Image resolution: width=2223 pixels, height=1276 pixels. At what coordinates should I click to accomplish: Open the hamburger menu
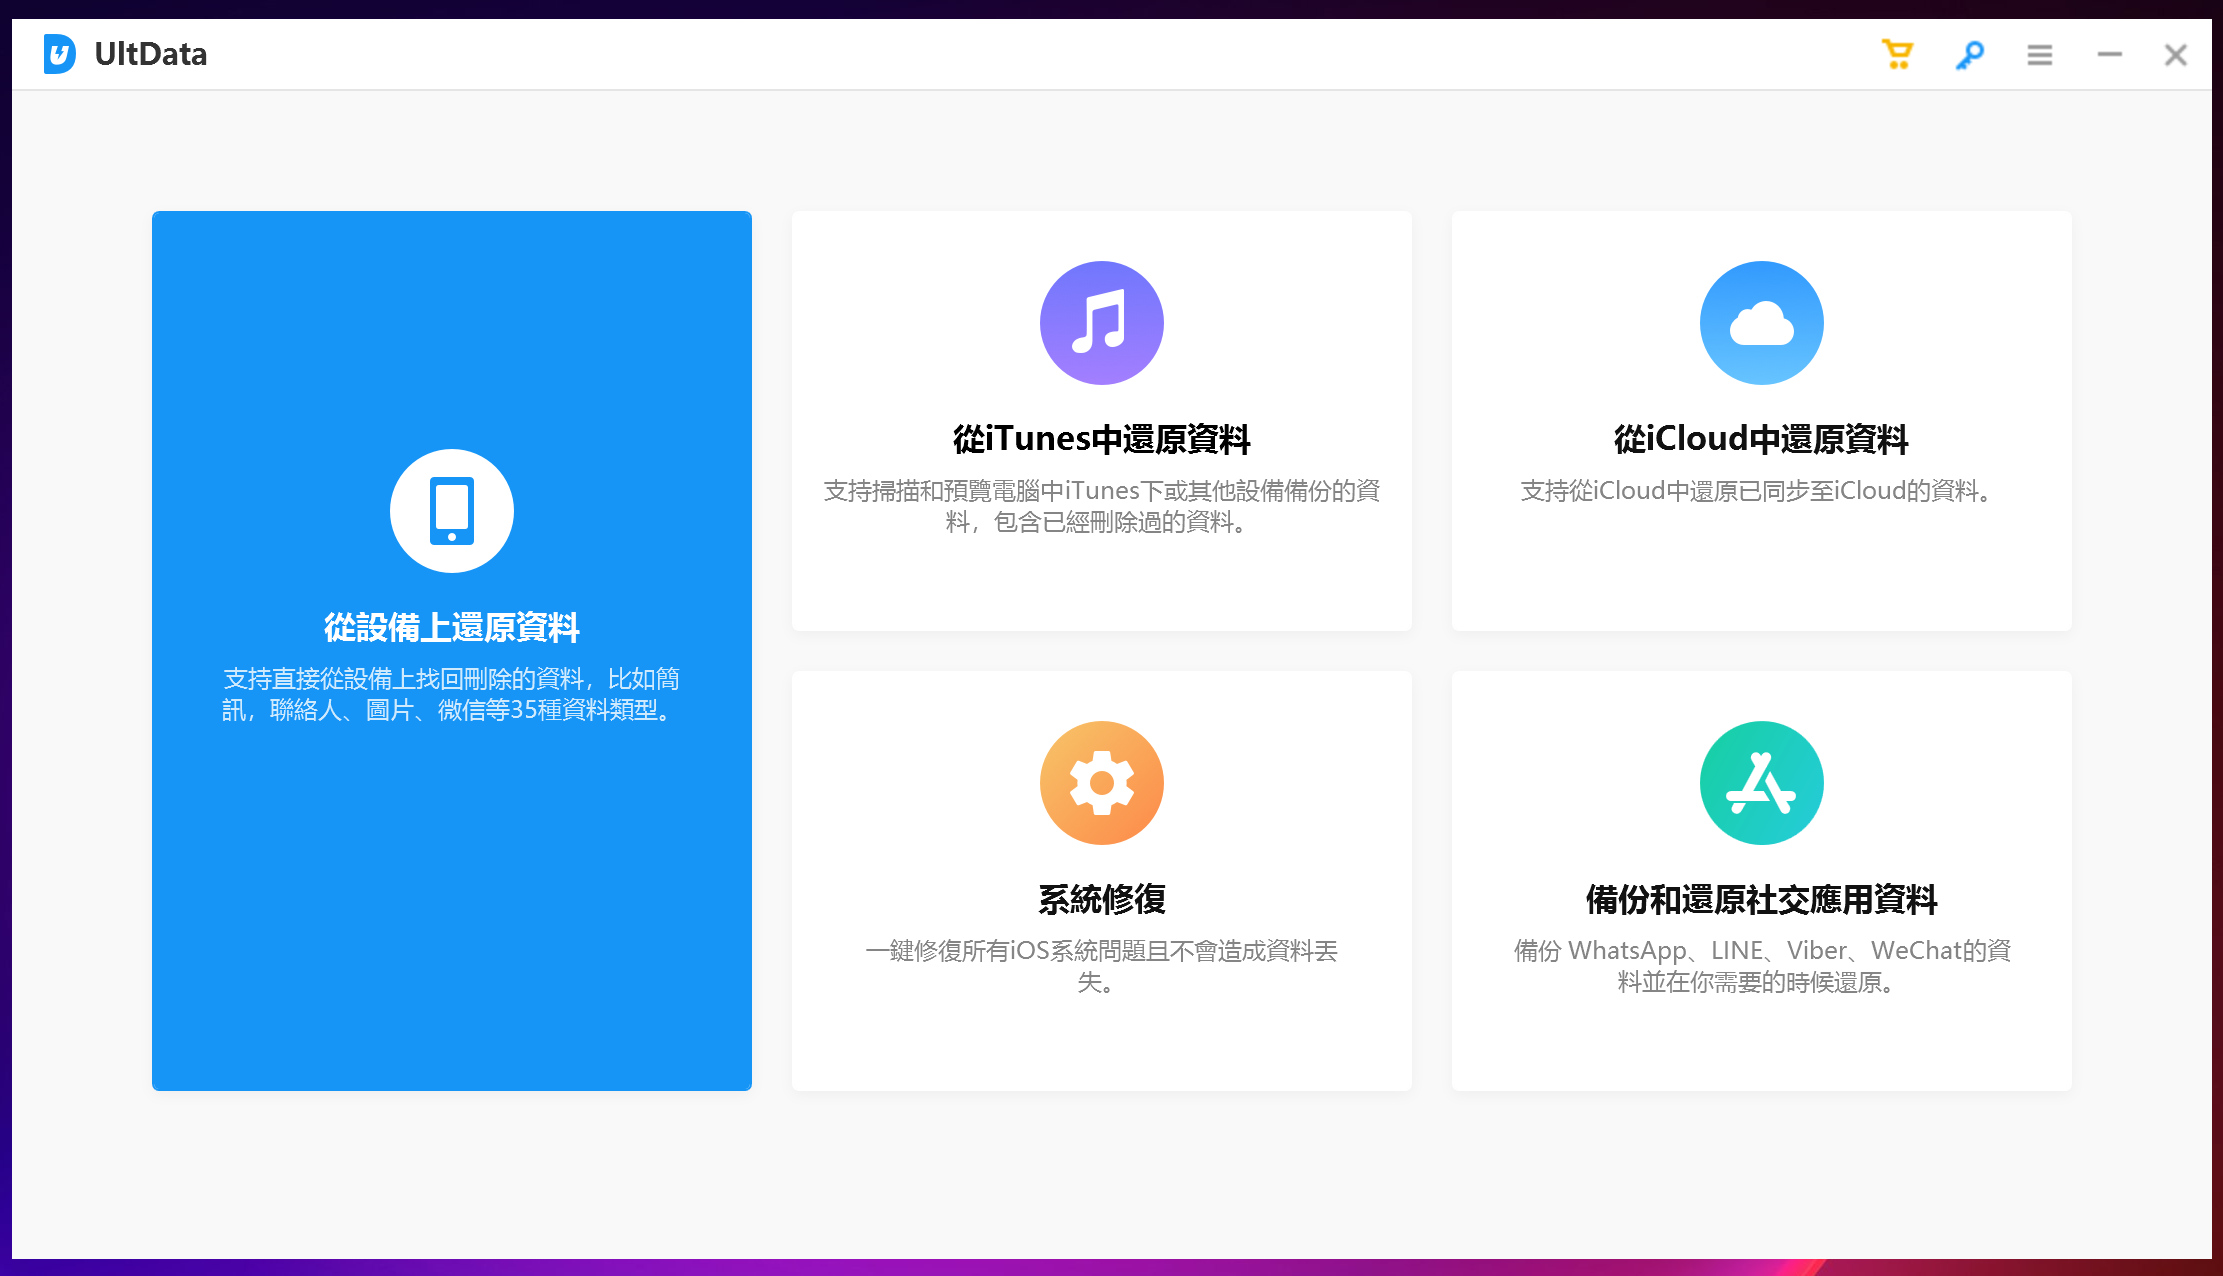[2040, 55]
